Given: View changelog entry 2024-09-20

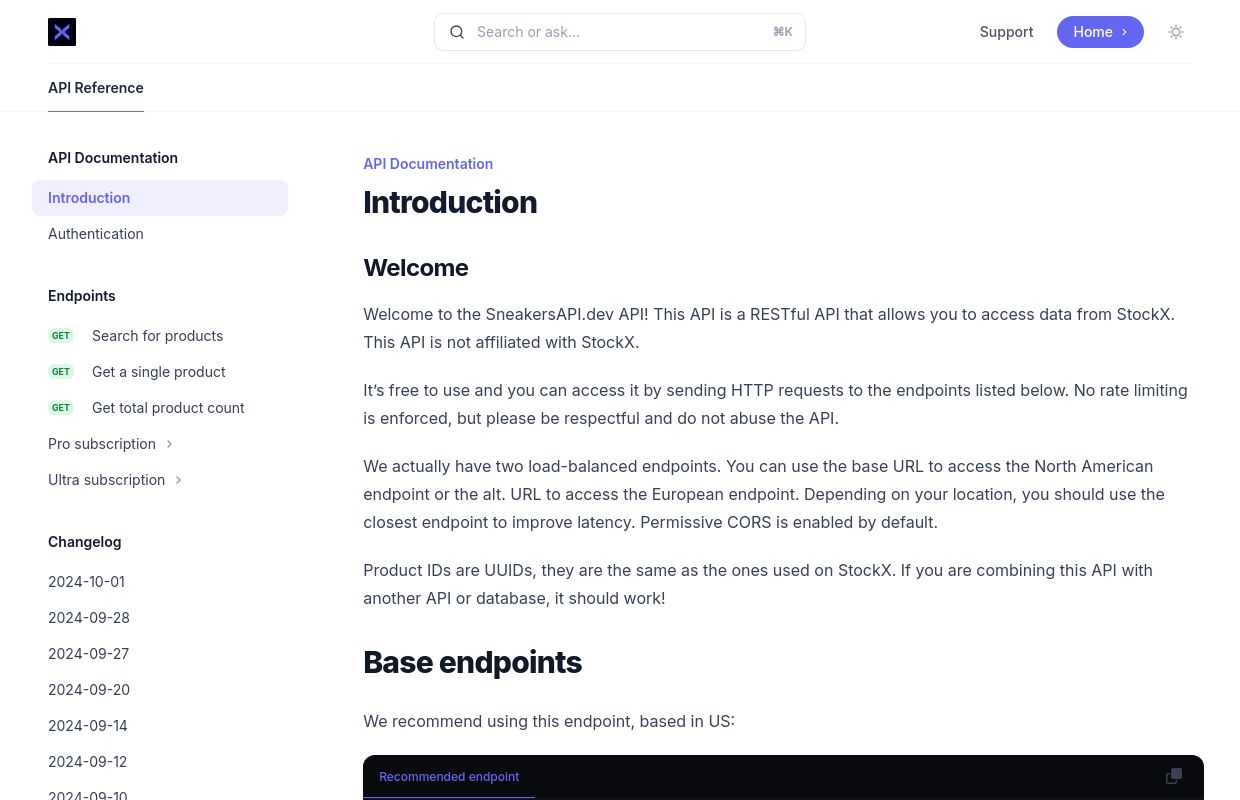Looking at the screenshot, I should coord(89,690).
